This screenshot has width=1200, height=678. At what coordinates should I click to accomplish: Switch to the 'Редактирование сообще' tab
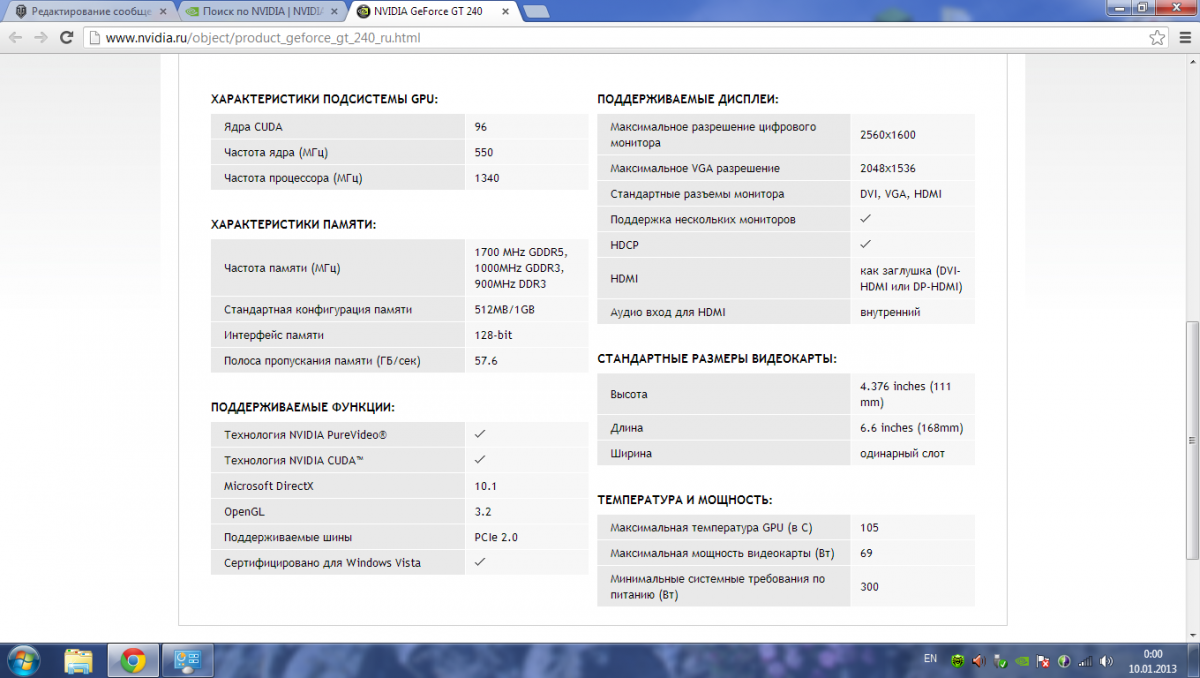(88, 13)
